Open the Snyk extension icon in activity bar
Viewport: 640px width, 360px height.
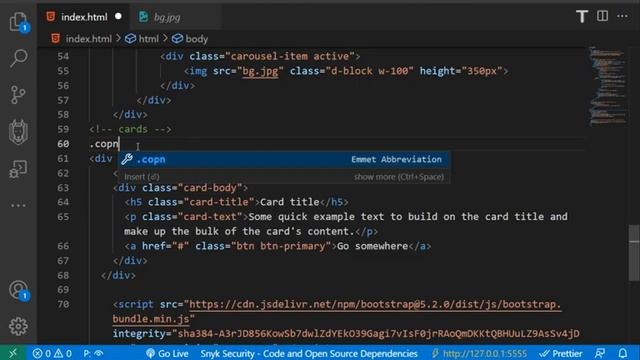(18, 132)
